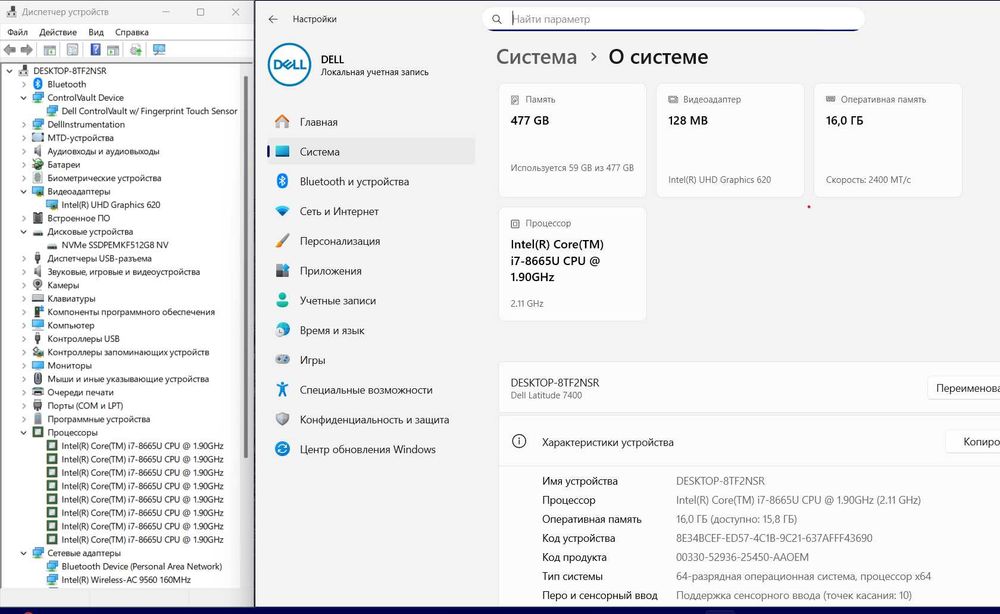Click the Камеры camera icon in tree
Viewport: 1000px width, 614px height.
tap(38, 285)
